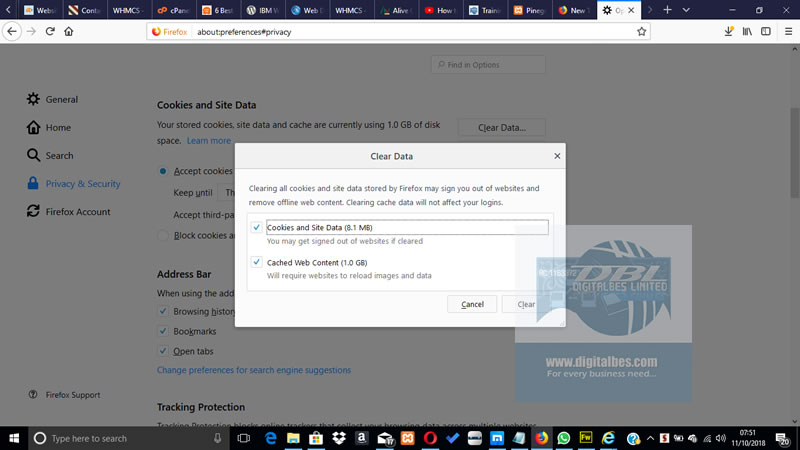The image size is (800, 450).
Task: Switch to the New Tab tab
Action: coord(574,10)
